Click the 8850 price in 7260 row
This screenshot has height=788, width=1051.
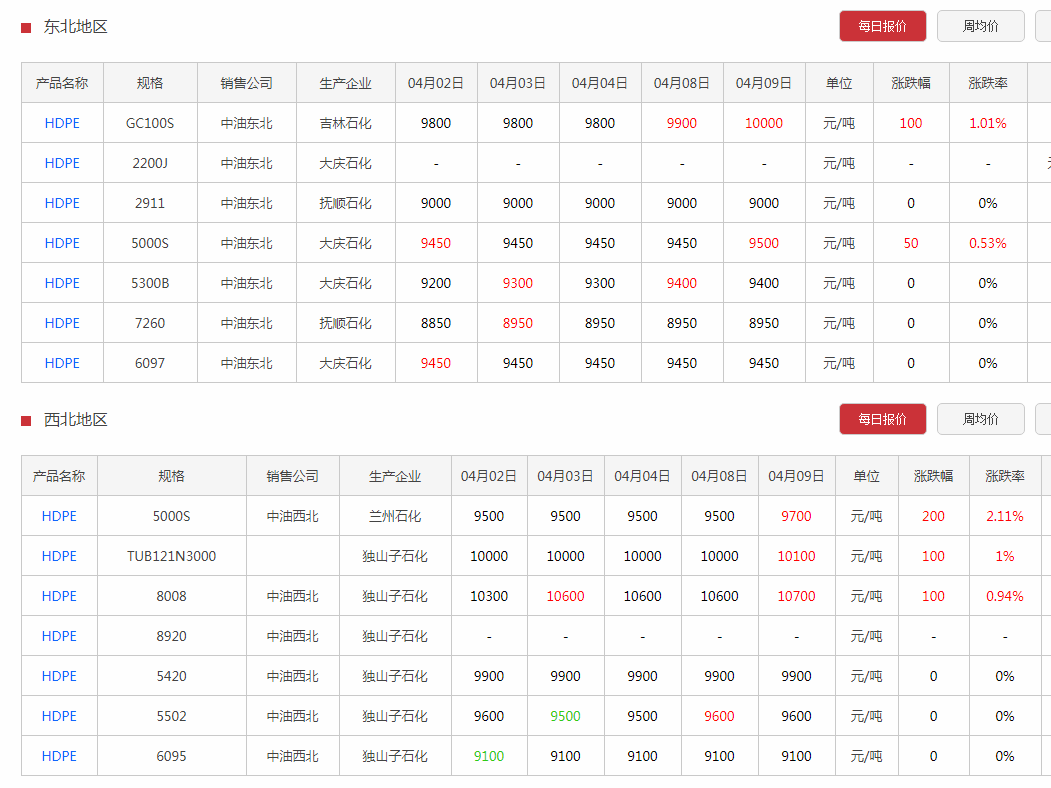[x=436, y=323]
